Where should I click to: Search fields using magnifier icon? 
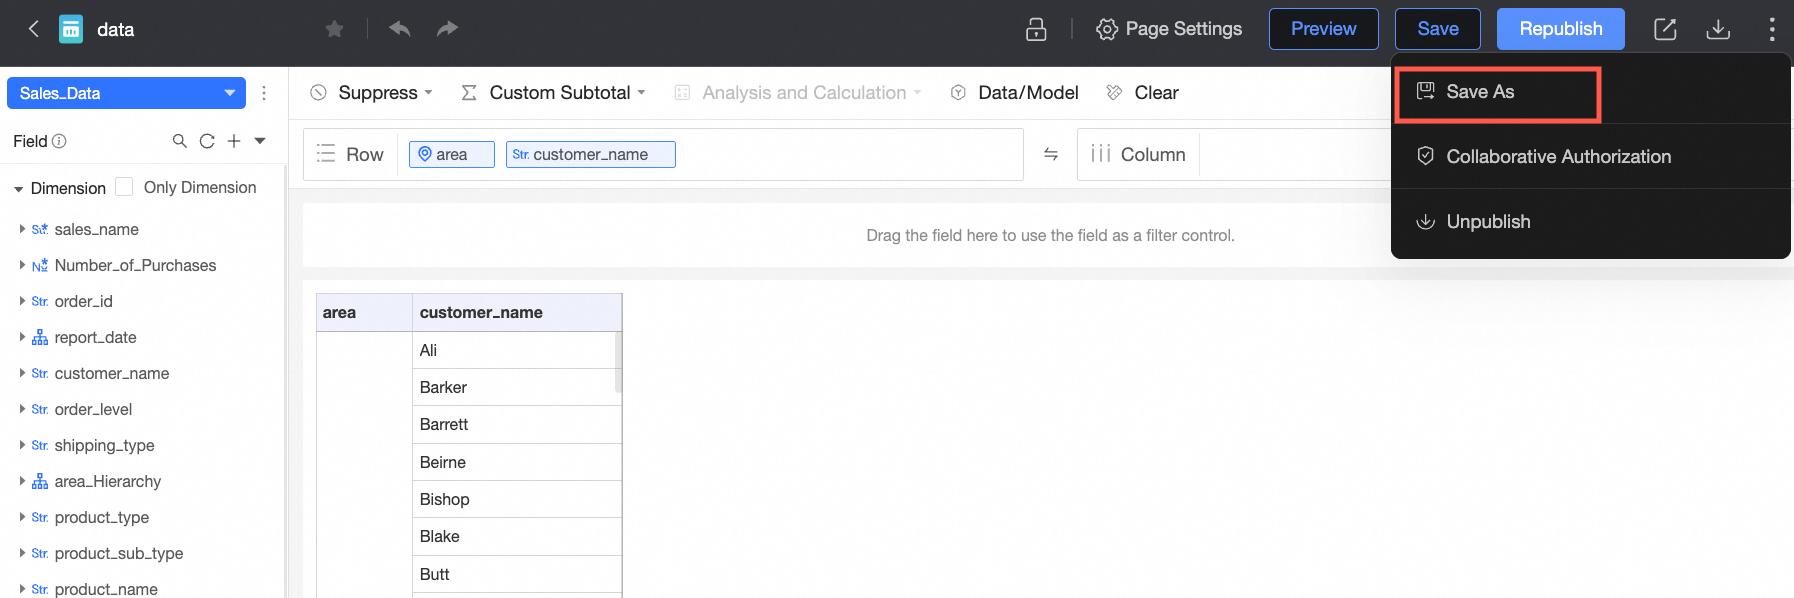pos(180,141)
